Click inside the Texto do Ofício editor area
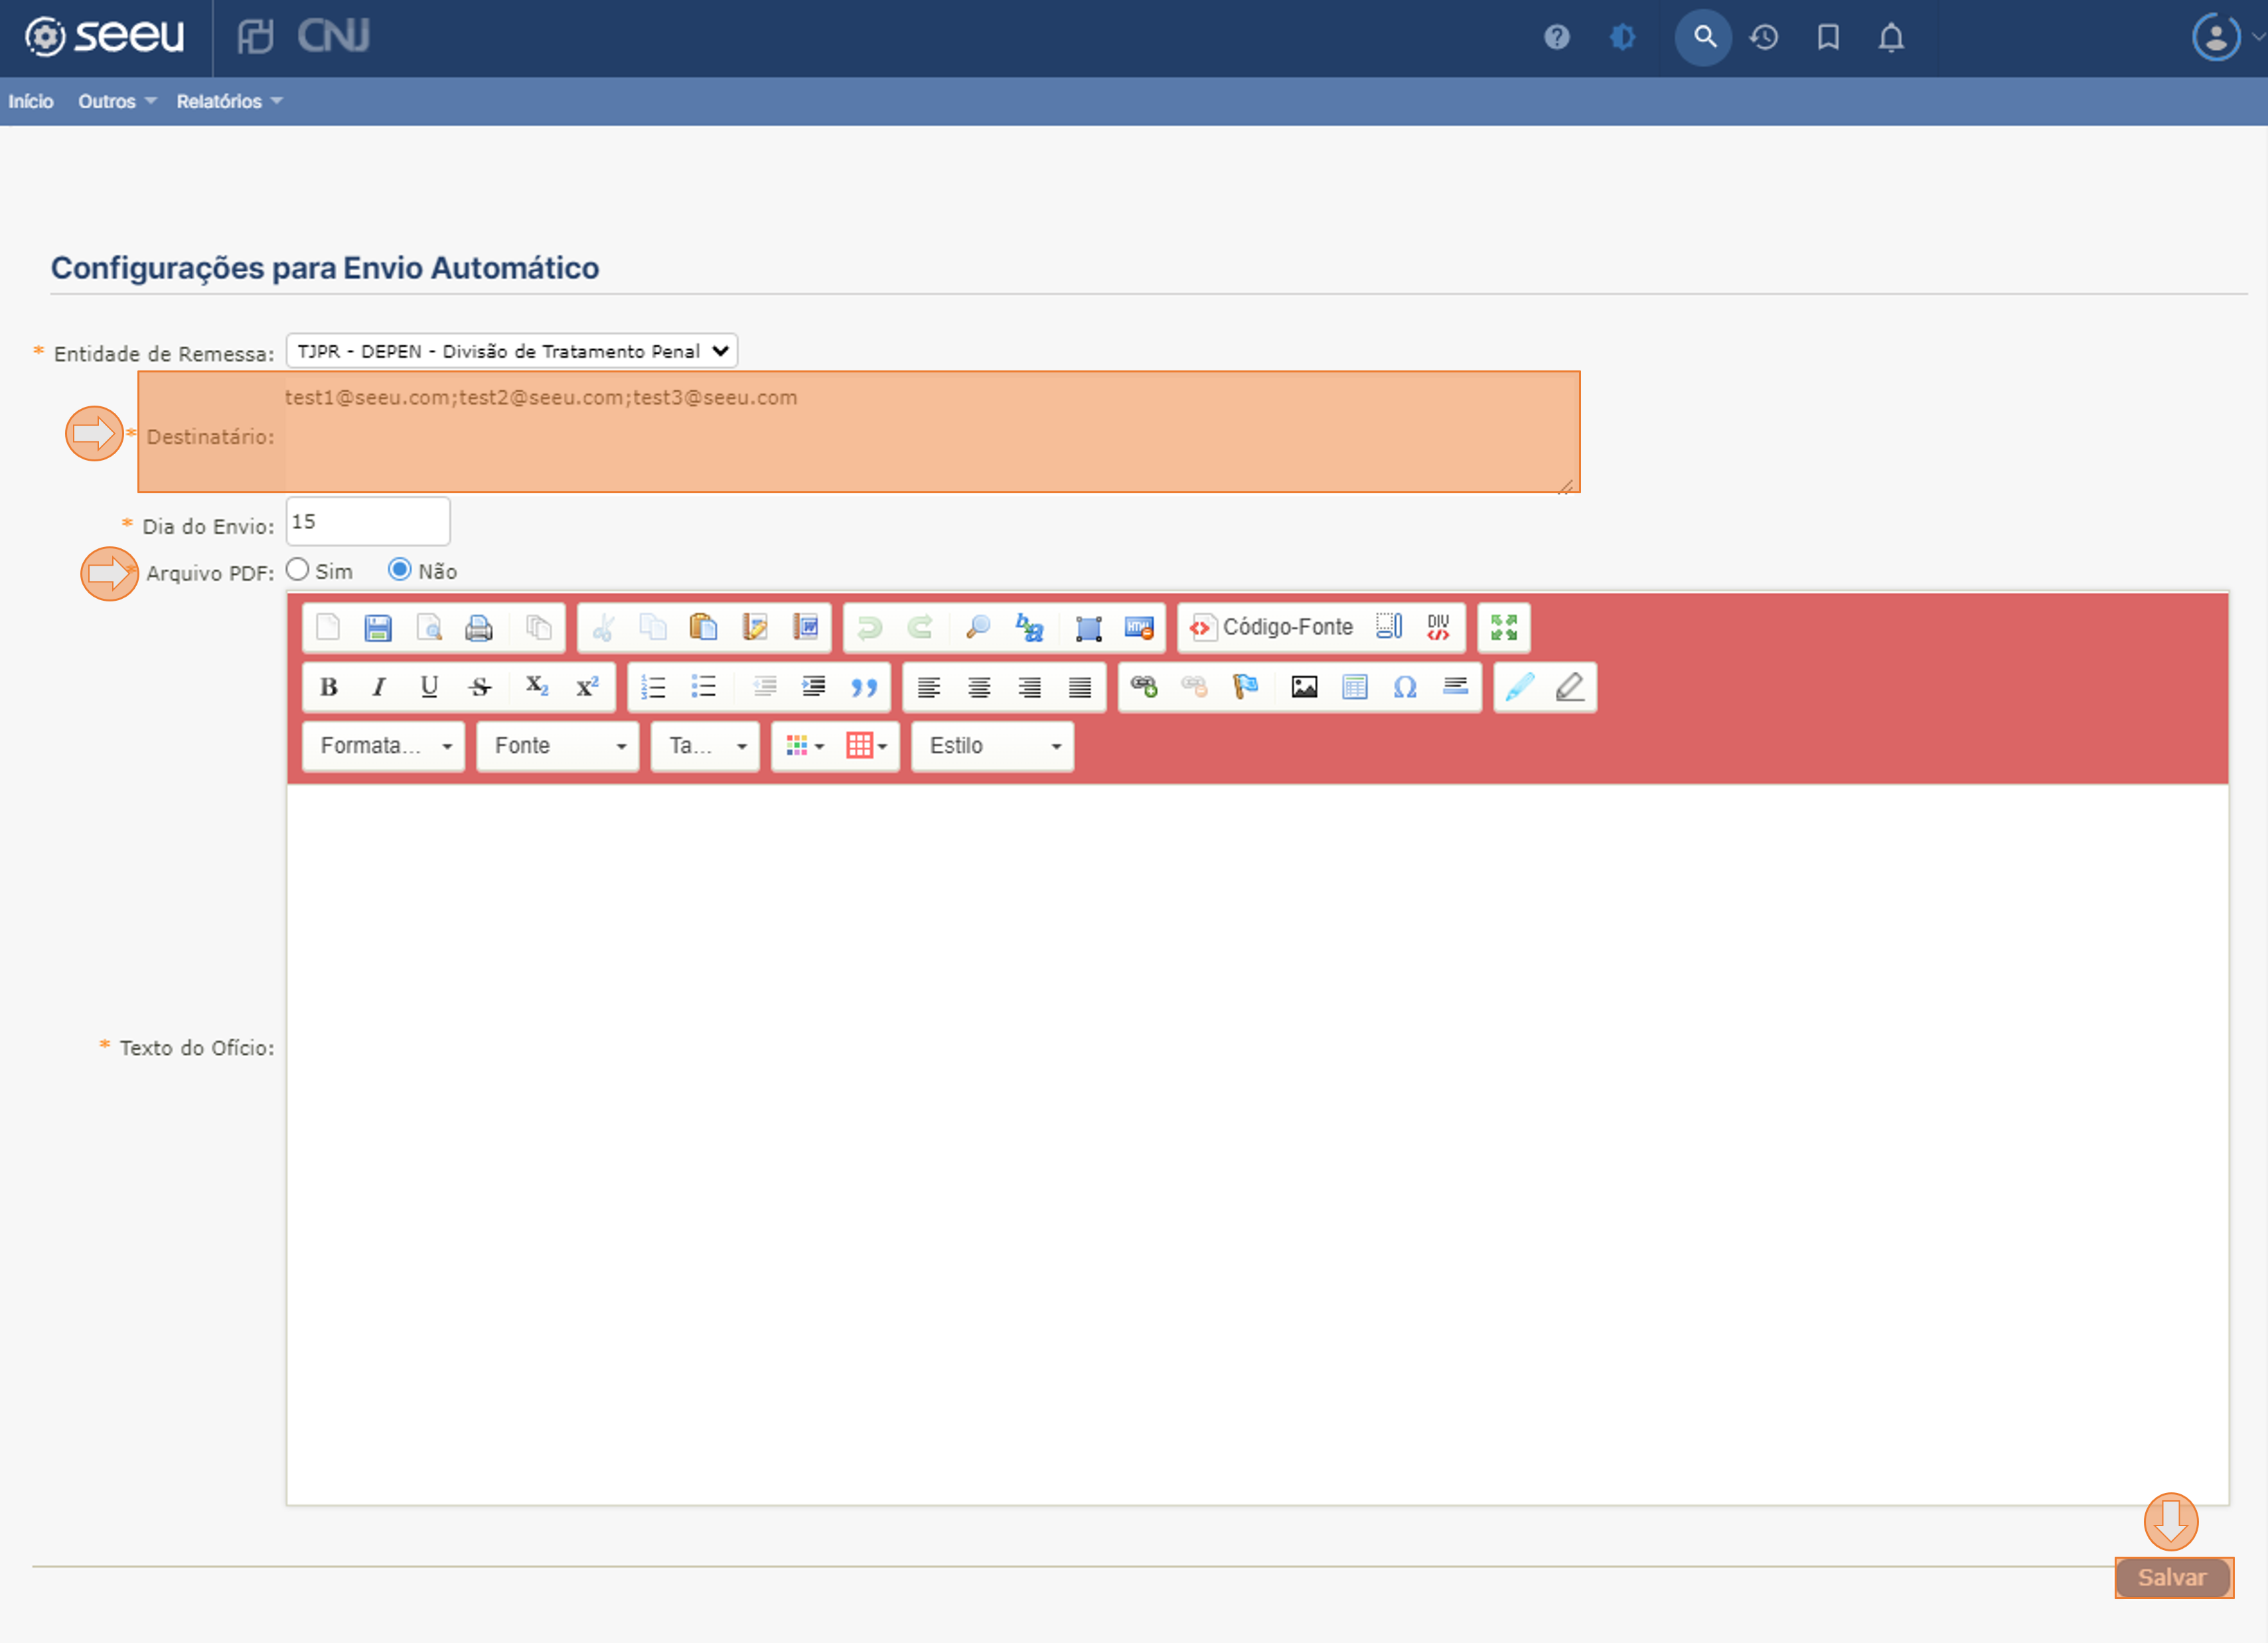Viewport: 2268px width, 1643px height. pos(1257,1144)
